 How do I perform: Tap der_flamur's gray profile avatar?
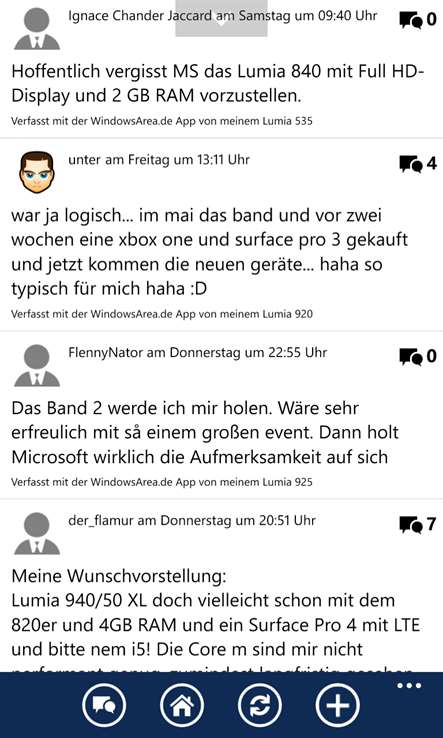coord(37,533)
